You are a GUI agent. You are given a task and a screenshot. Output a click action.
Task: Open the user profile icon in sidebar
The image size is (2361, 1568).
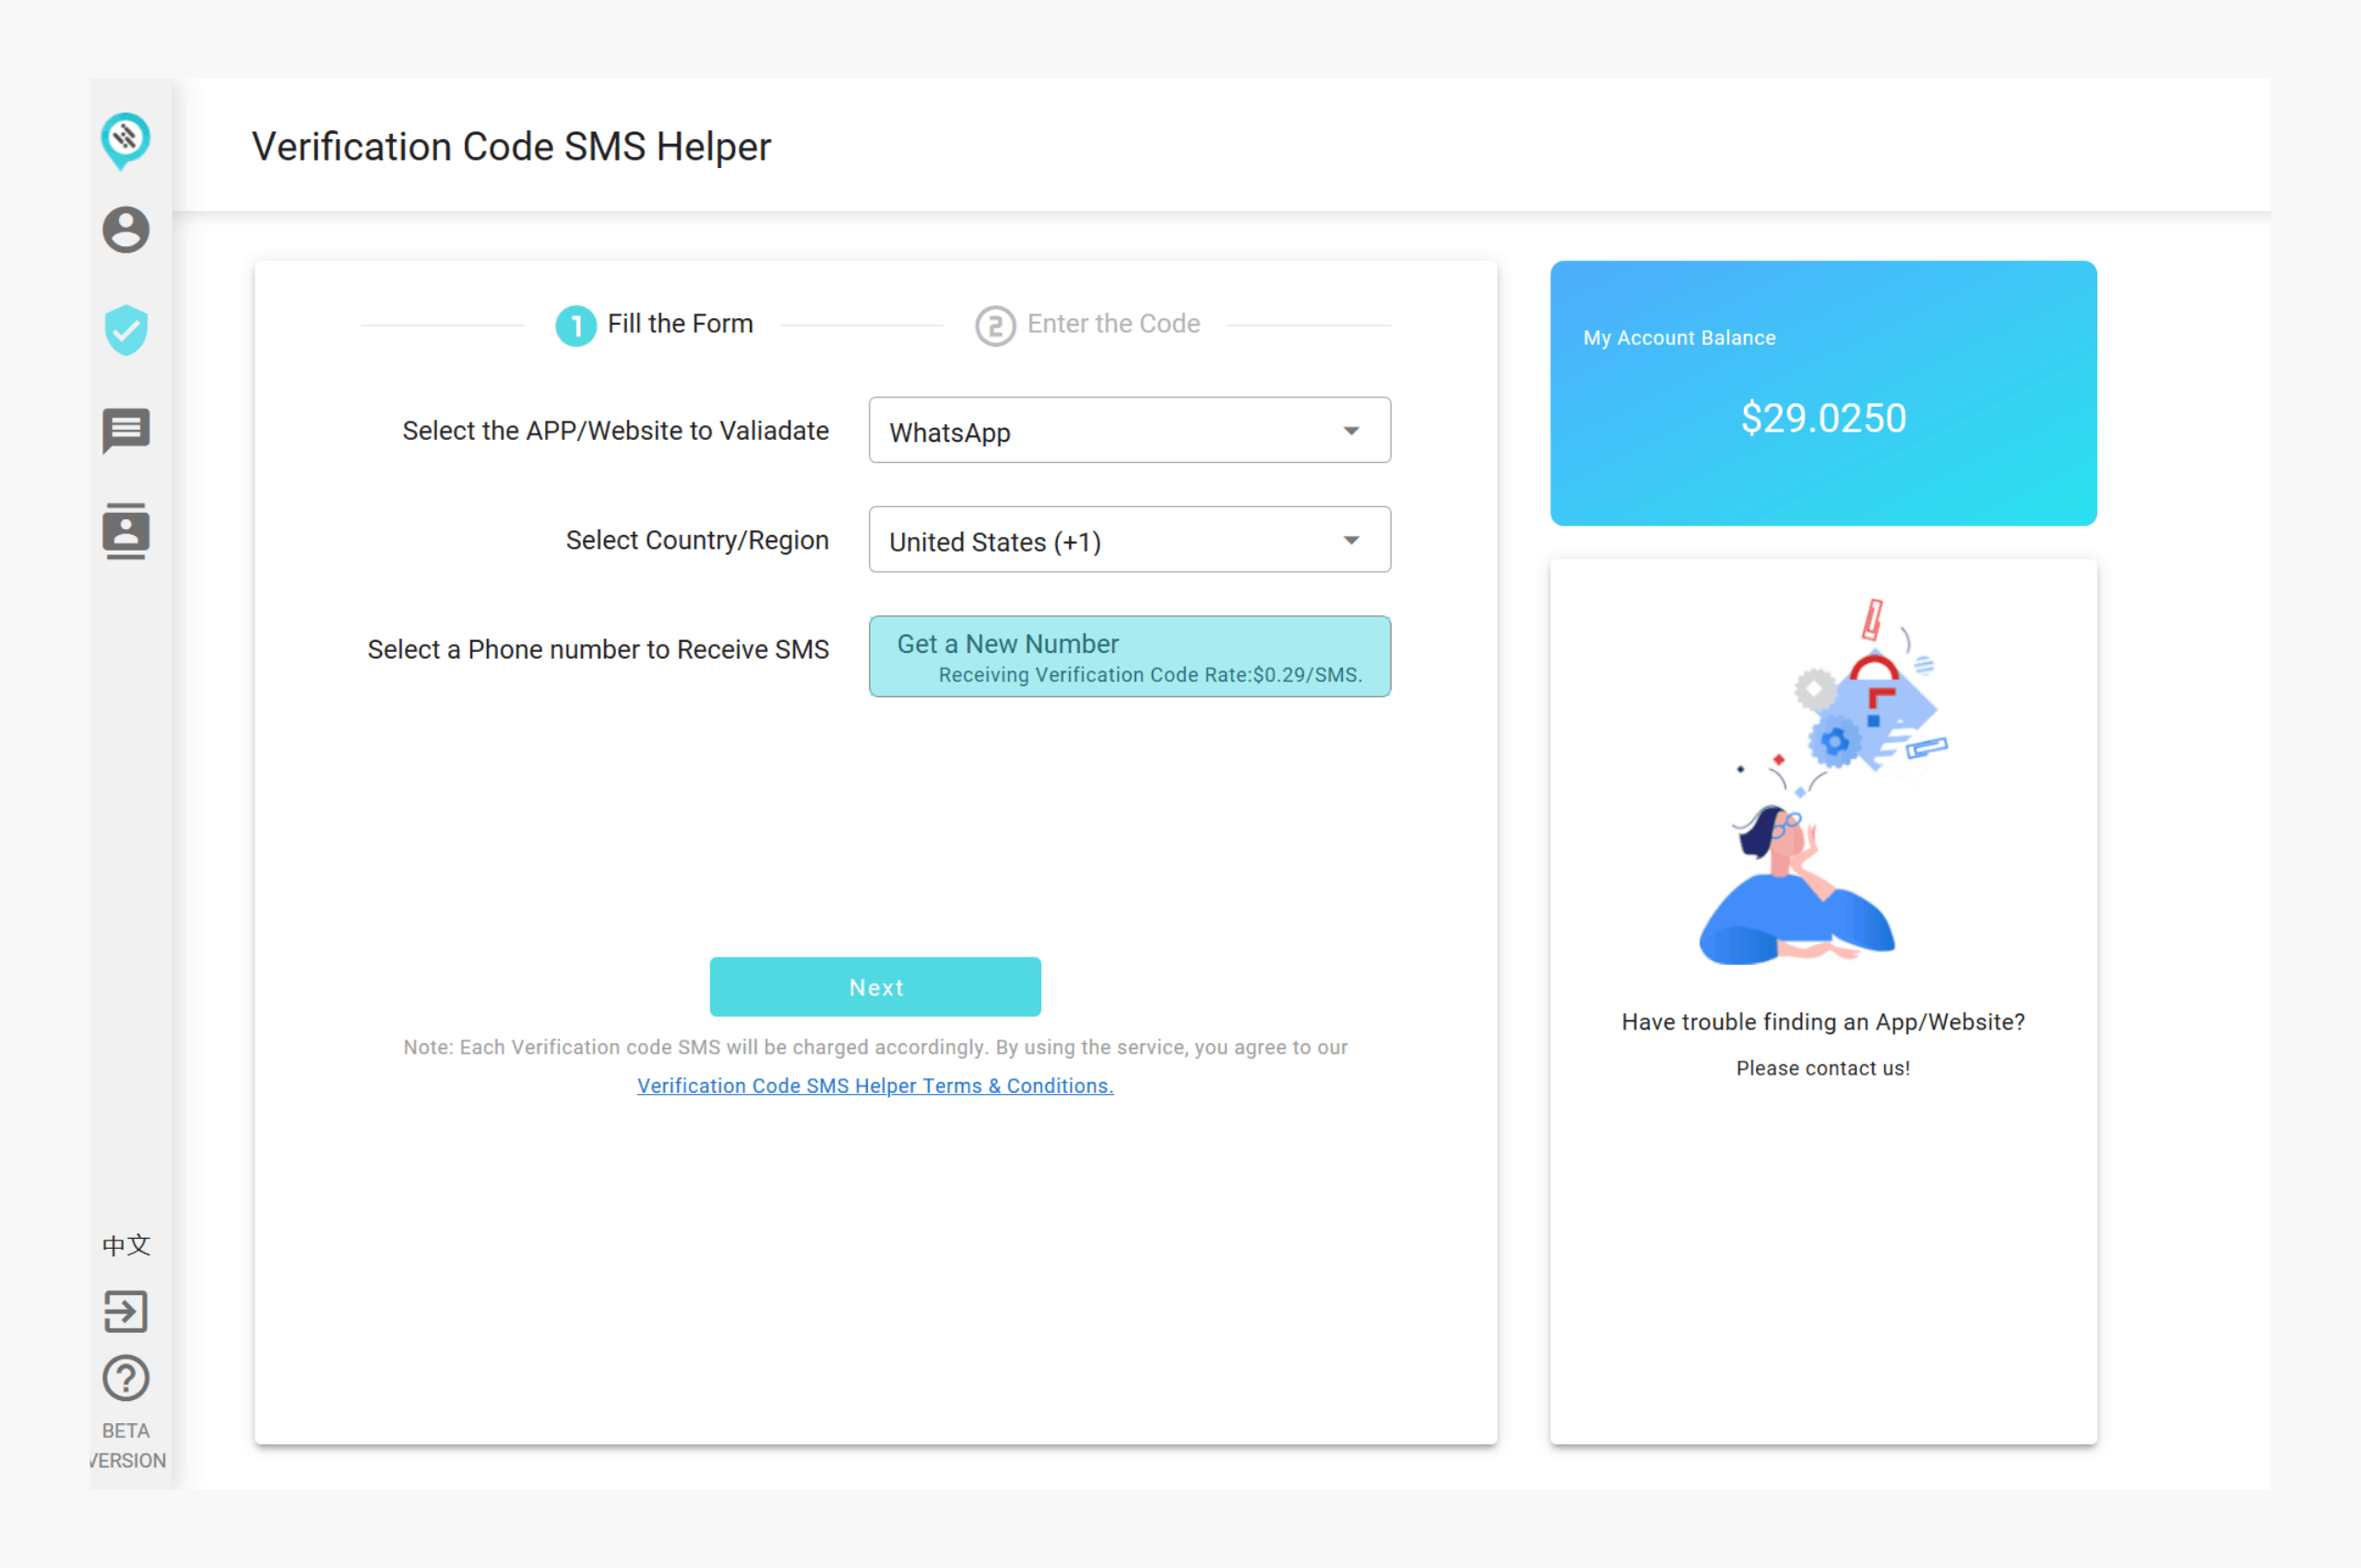[x=125, y=230]
